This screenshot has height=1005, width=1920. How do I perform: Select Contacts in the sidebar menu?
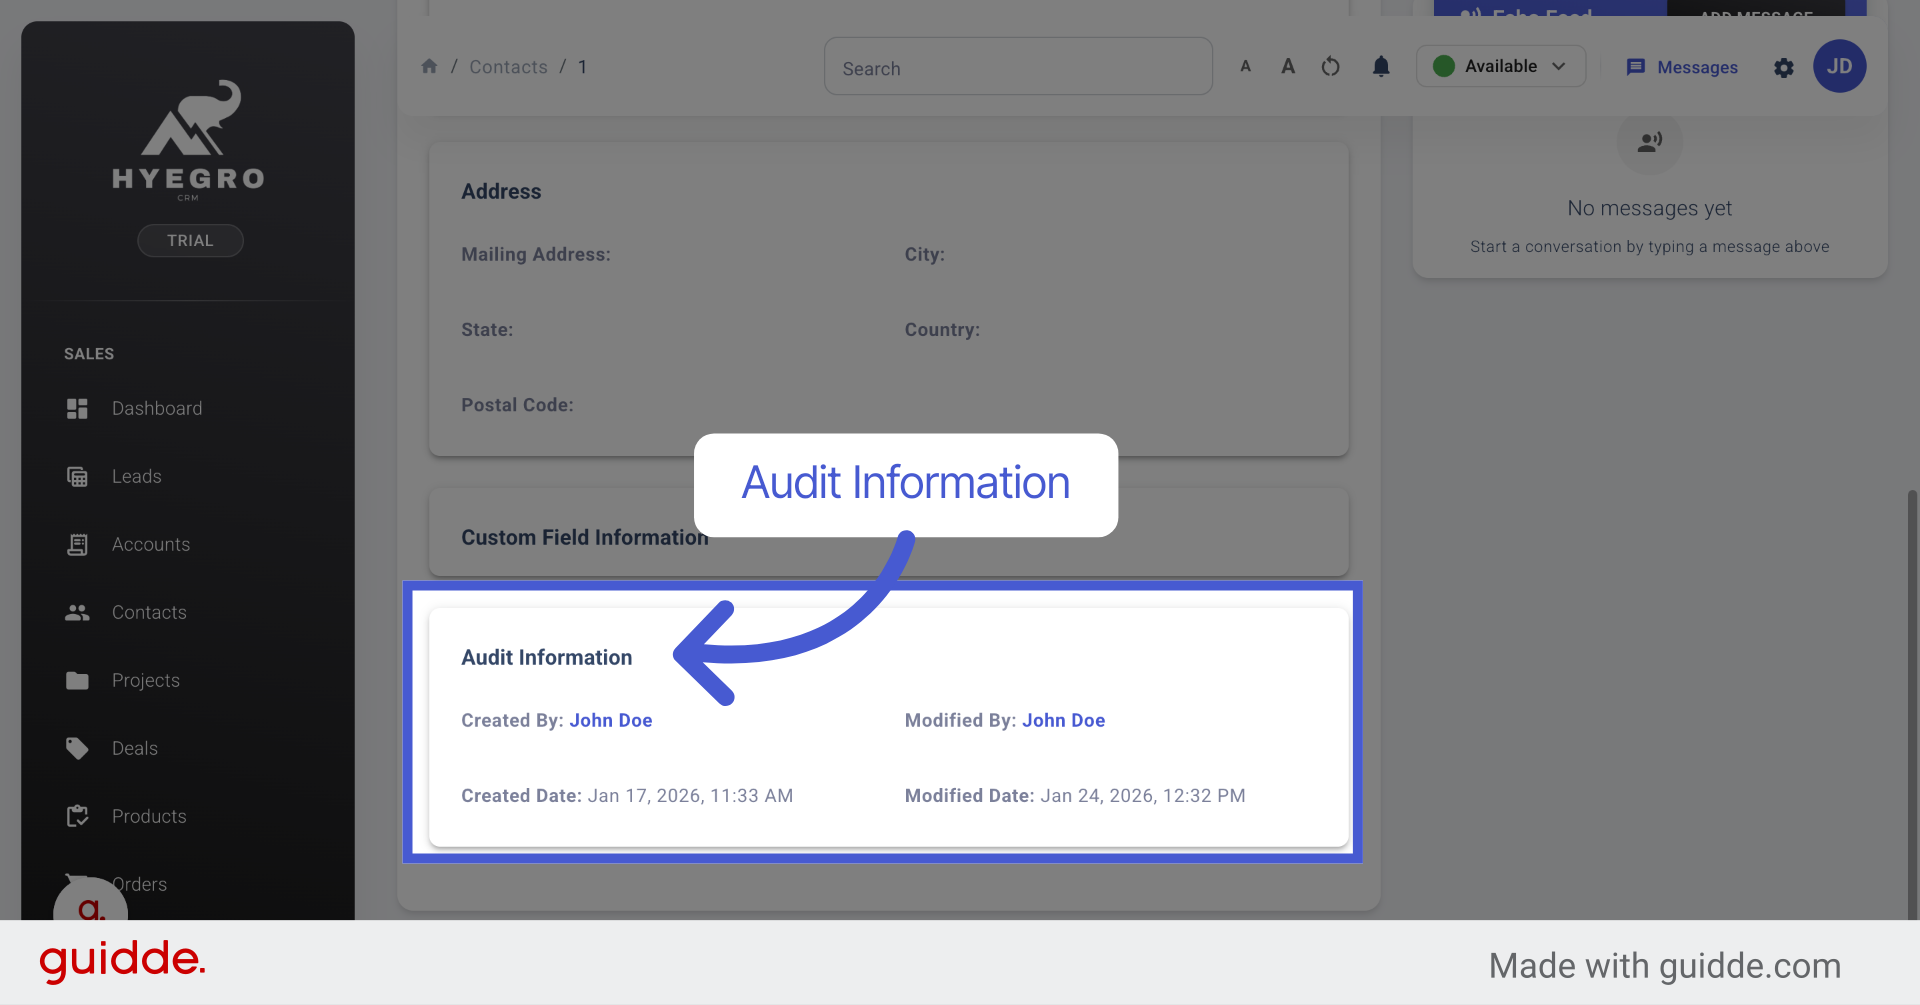149,612
